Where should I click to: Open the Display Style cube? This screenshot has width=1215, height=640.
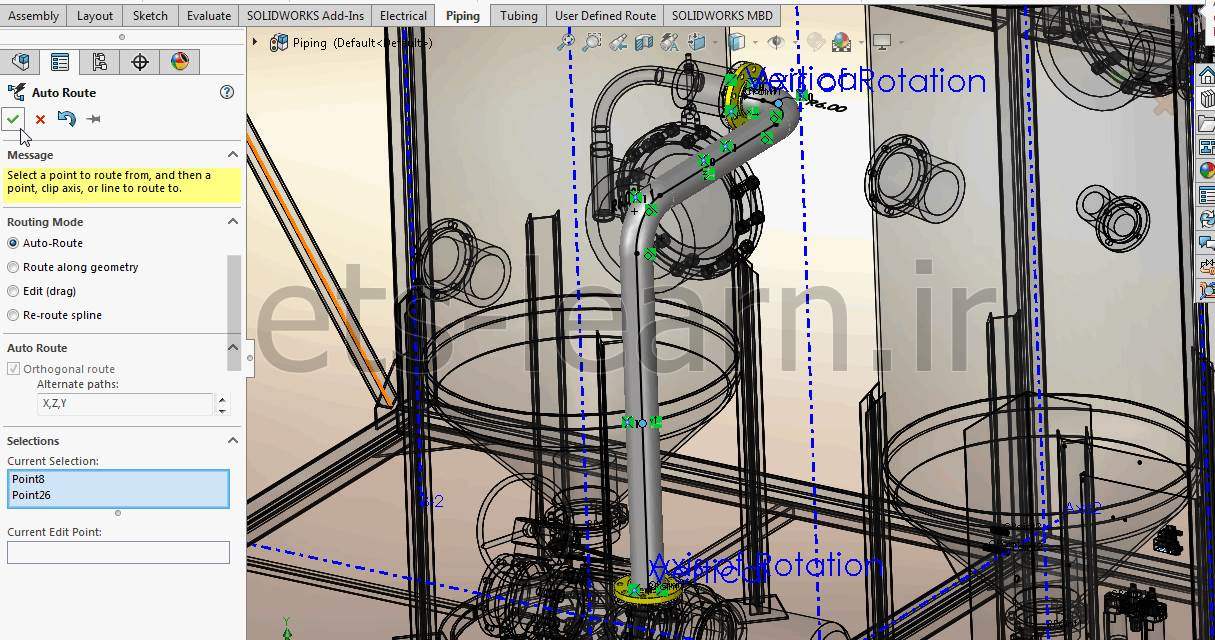tap(736, 42)
